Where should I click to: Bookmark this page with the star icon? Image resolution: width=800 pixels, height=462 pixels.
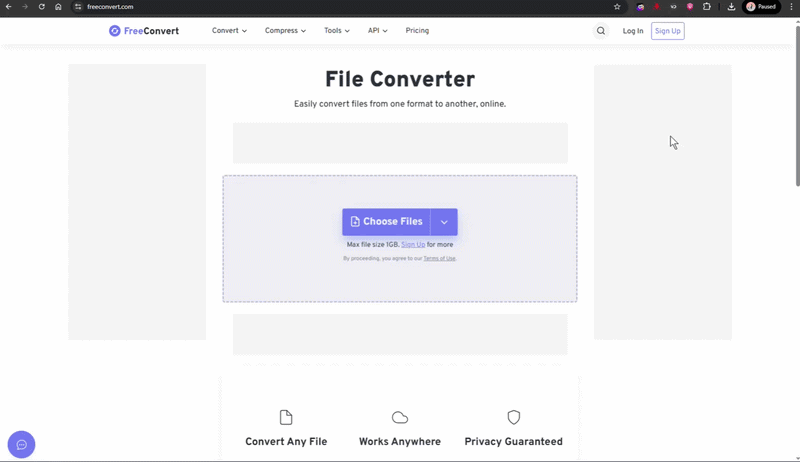[x=617, y=7]
